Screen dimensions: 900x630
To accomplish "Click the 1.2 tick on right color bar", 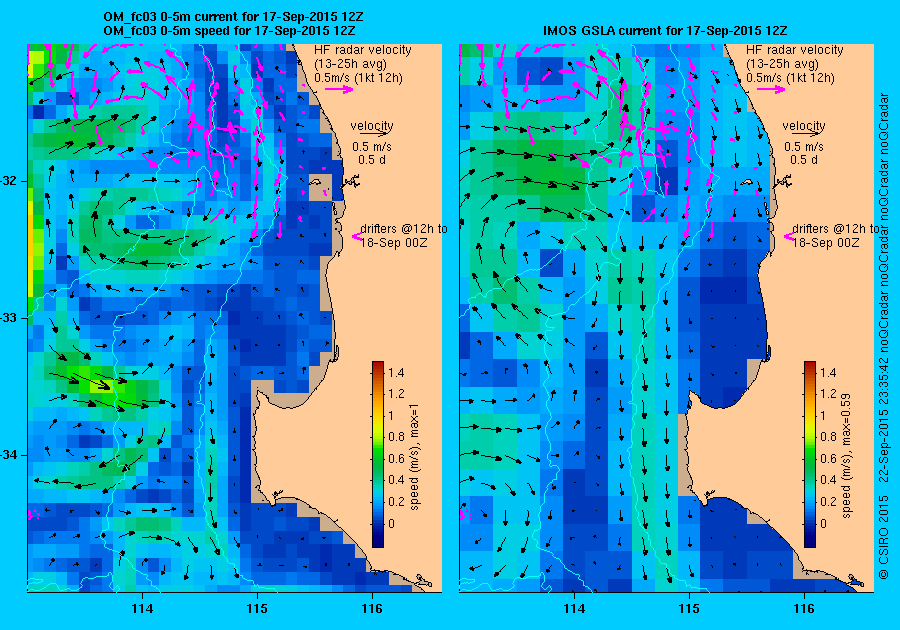I will pos(828,394).
